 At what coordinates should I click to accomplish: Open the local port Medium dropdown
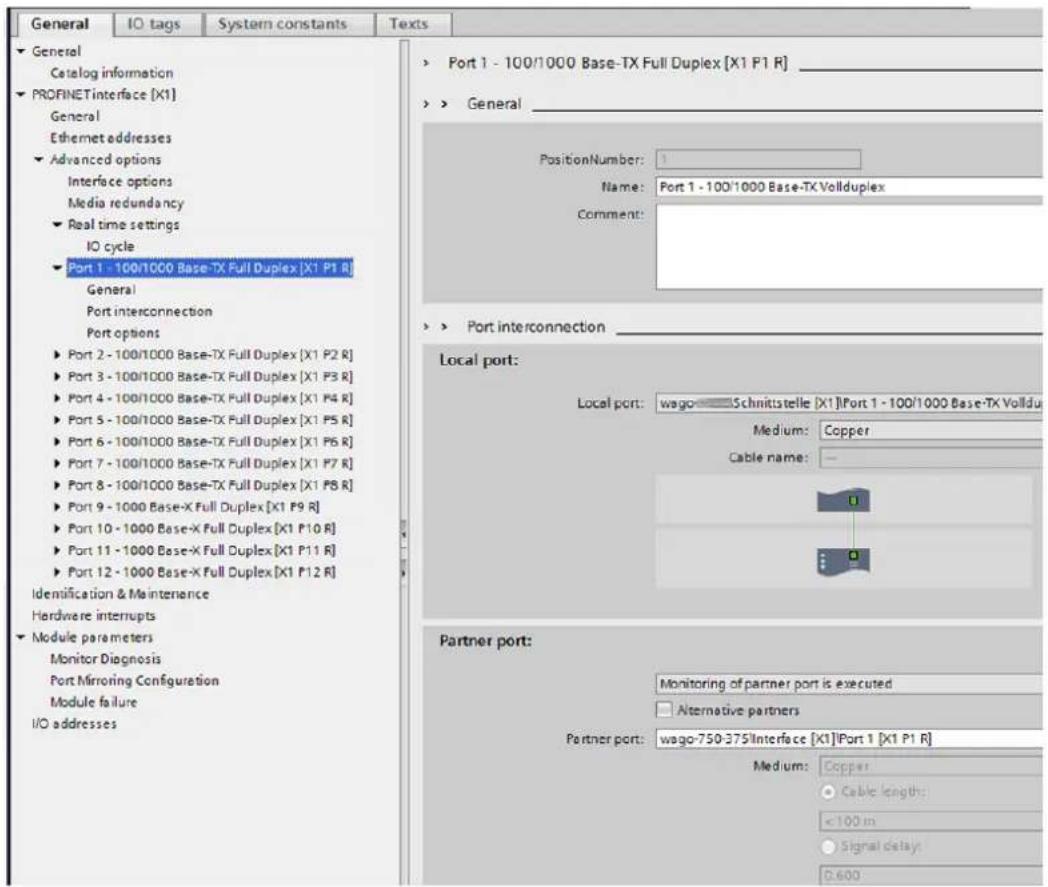930,430
